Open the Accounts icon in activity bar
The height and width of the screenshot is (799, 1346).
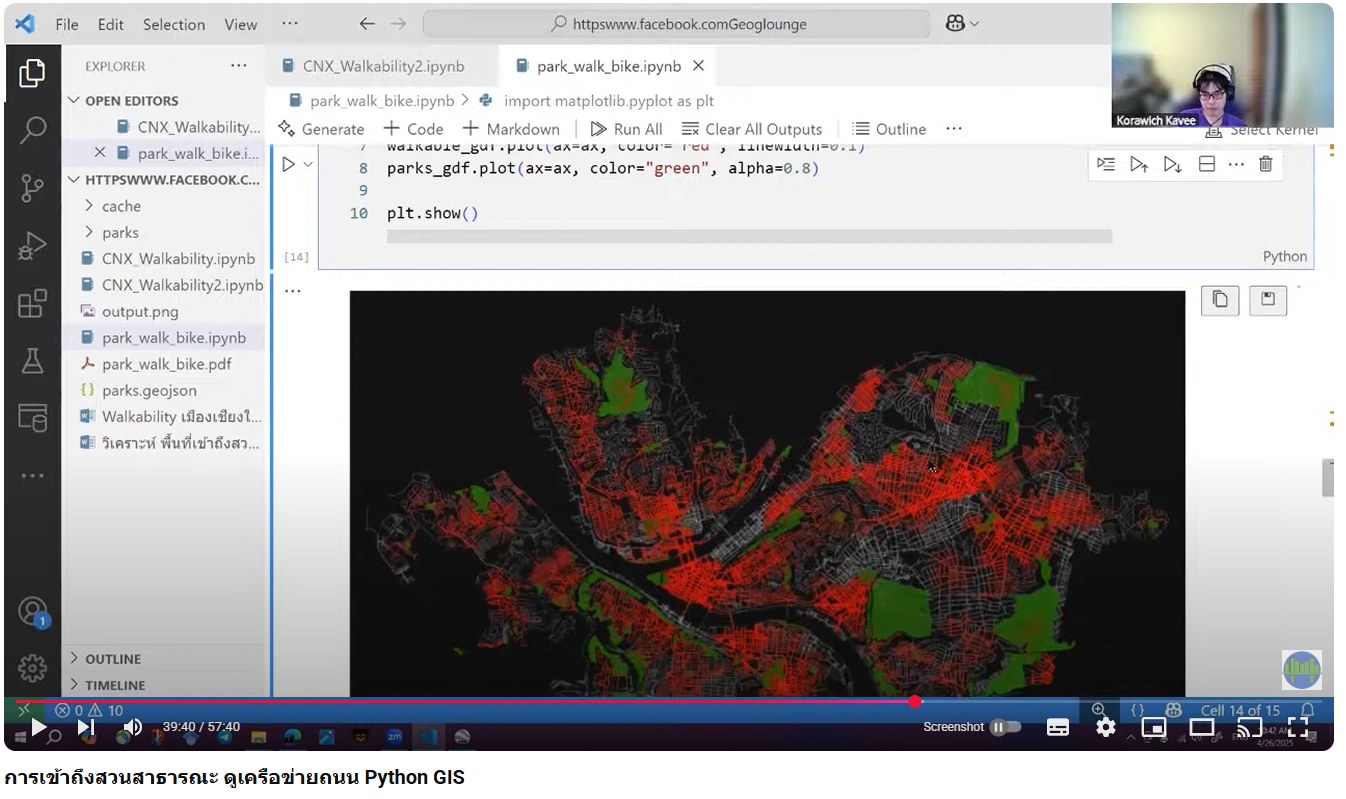point(33,611)
